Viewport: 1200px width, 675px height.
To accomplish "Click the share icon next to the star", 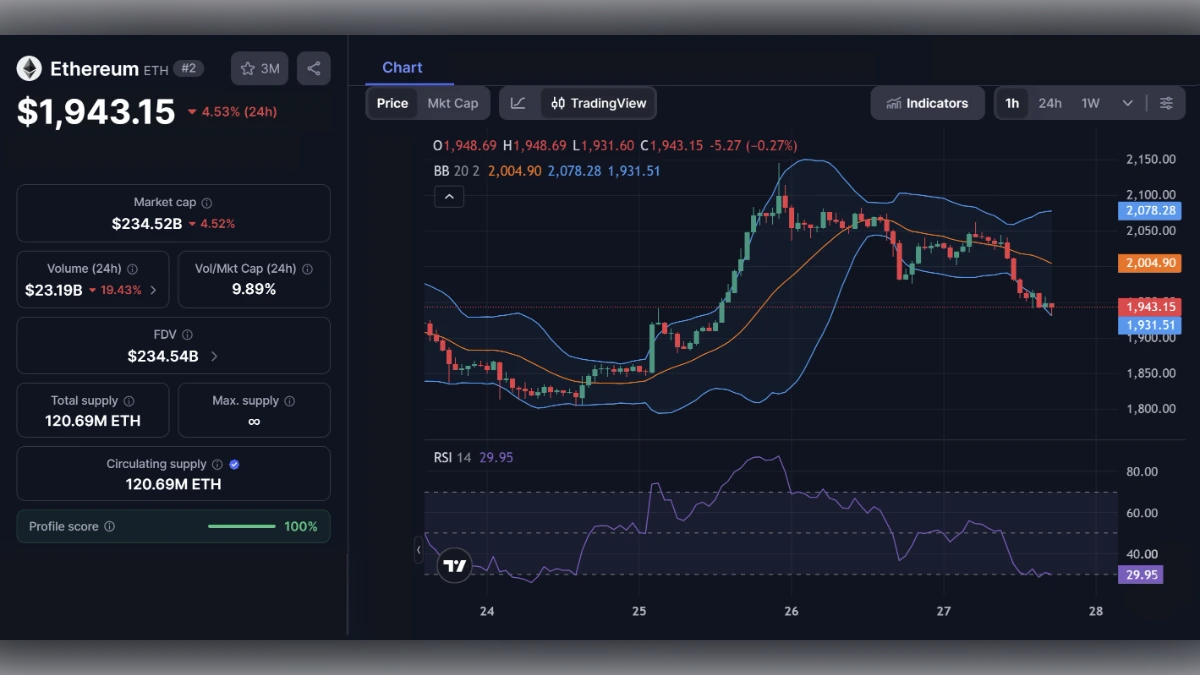I will pos(313,68).
